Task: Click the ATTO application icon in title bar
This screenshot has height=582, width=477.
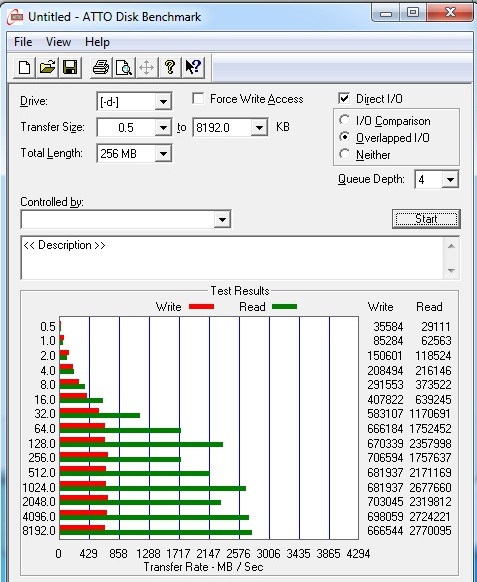Action: [x=15, y=17]
